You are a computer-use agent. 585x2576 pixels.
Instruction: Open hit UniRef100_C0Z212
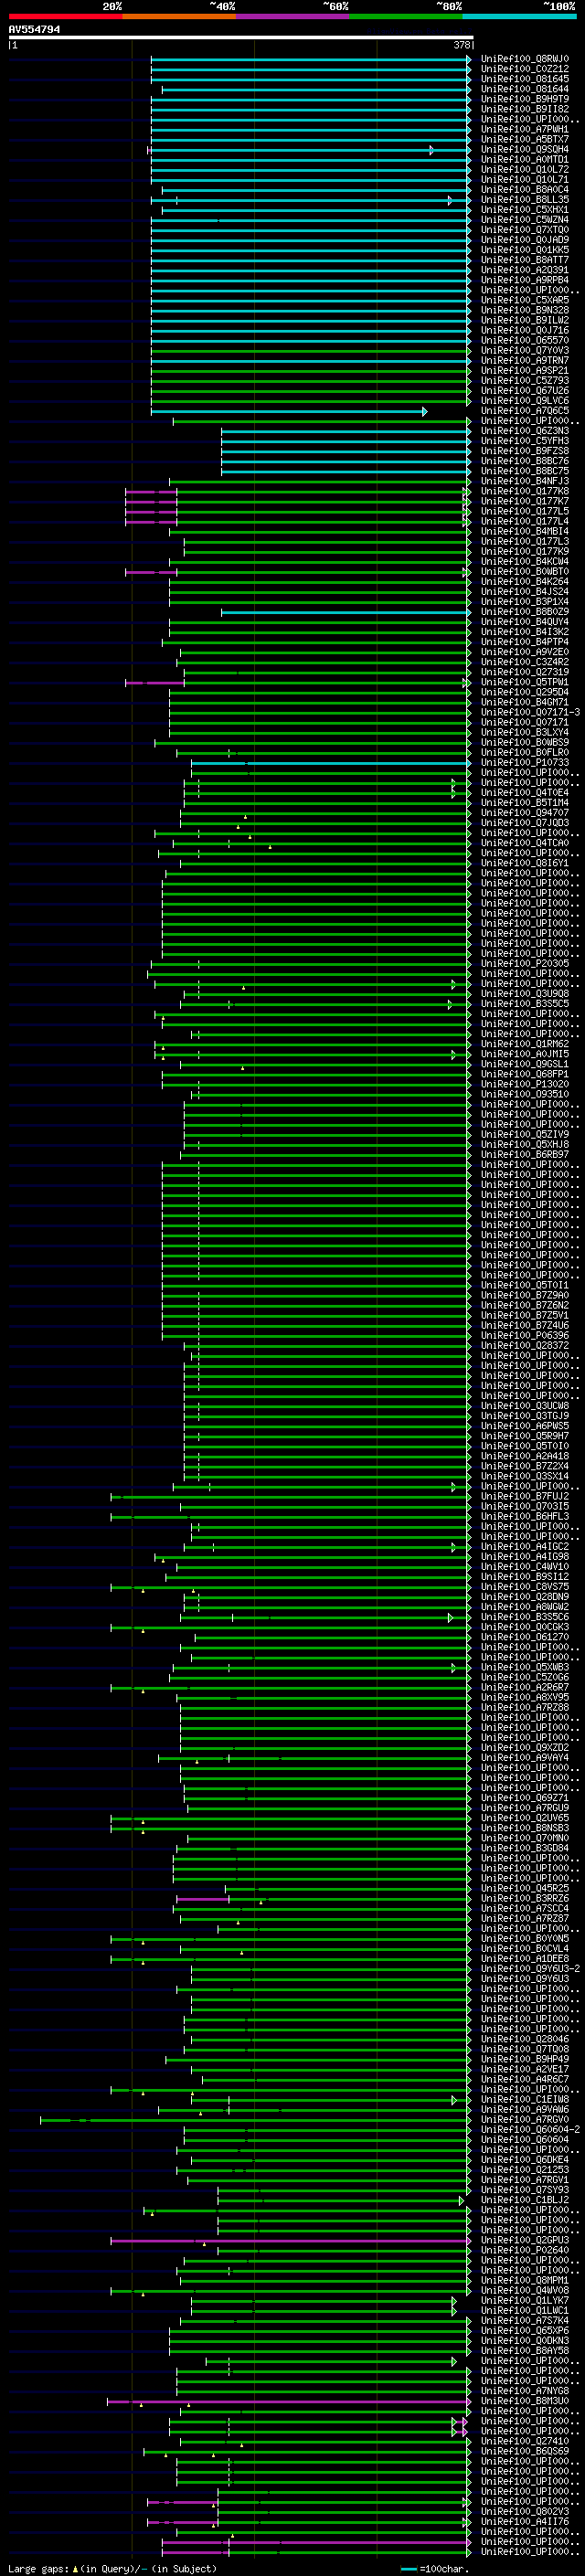524,69
